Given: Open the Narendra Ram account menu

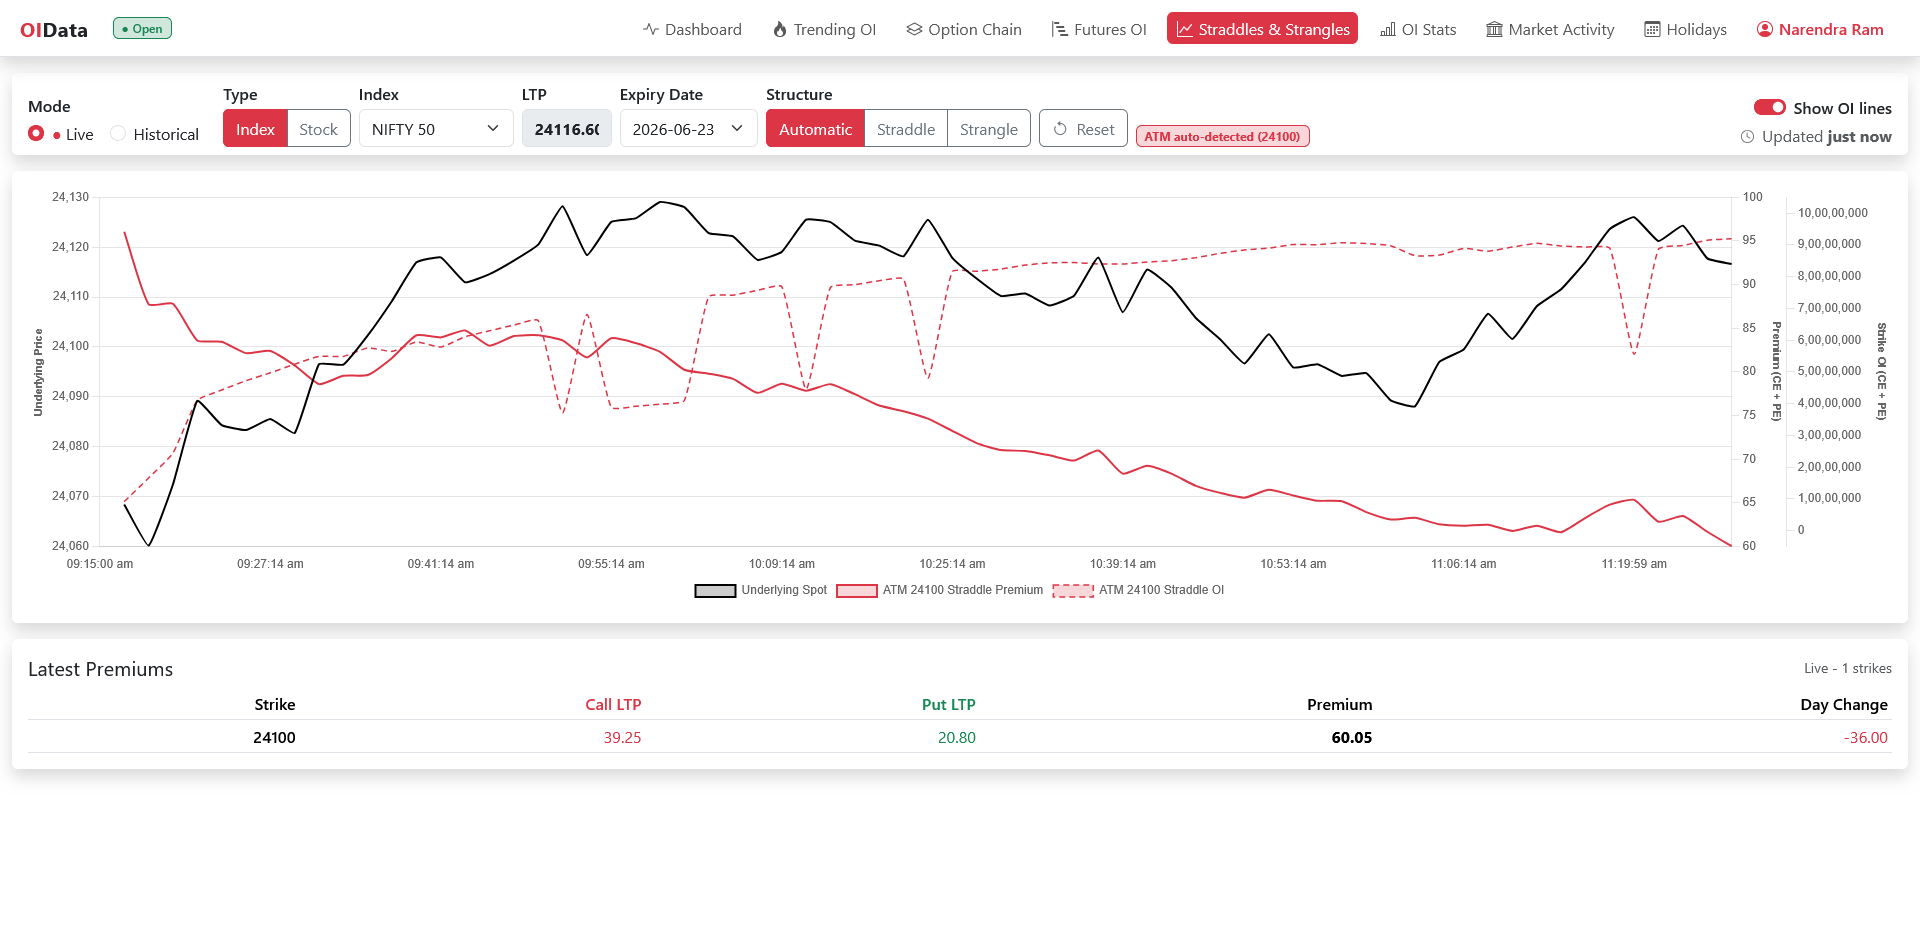Looking at the screenshot, I should pos(1820,29).
